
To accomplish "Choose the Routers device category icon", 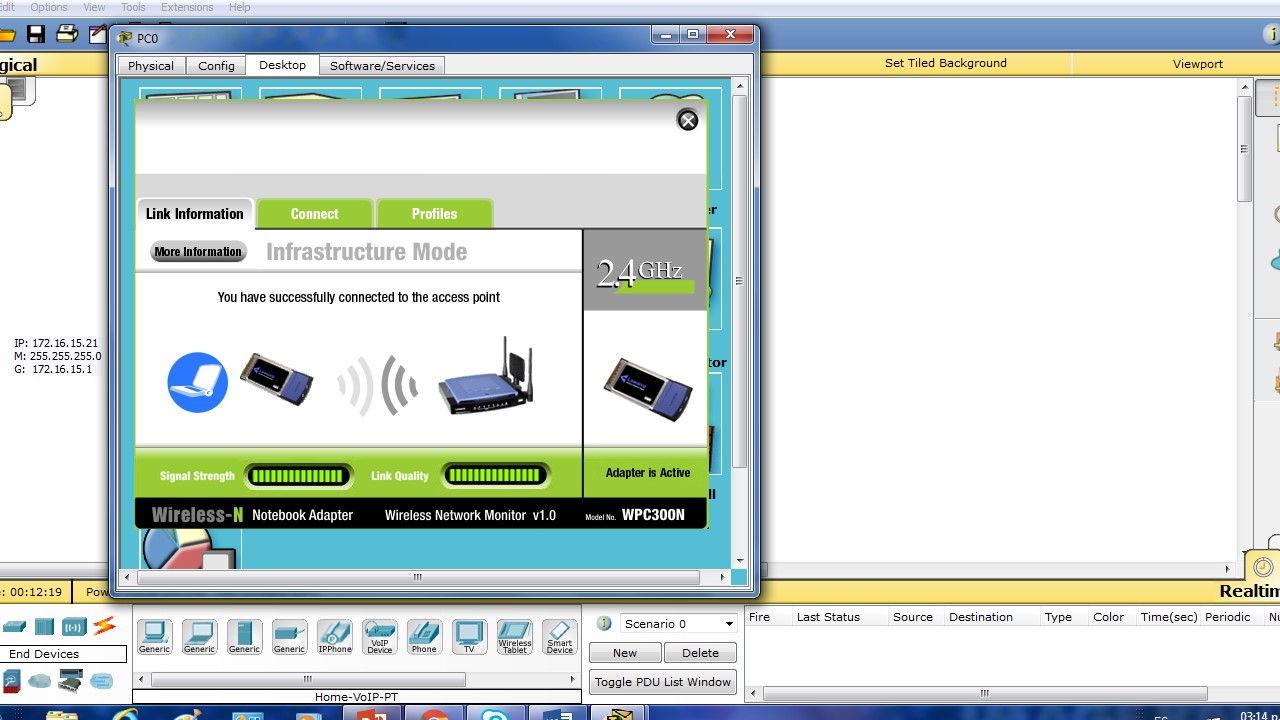I will (x=14, y=627).
